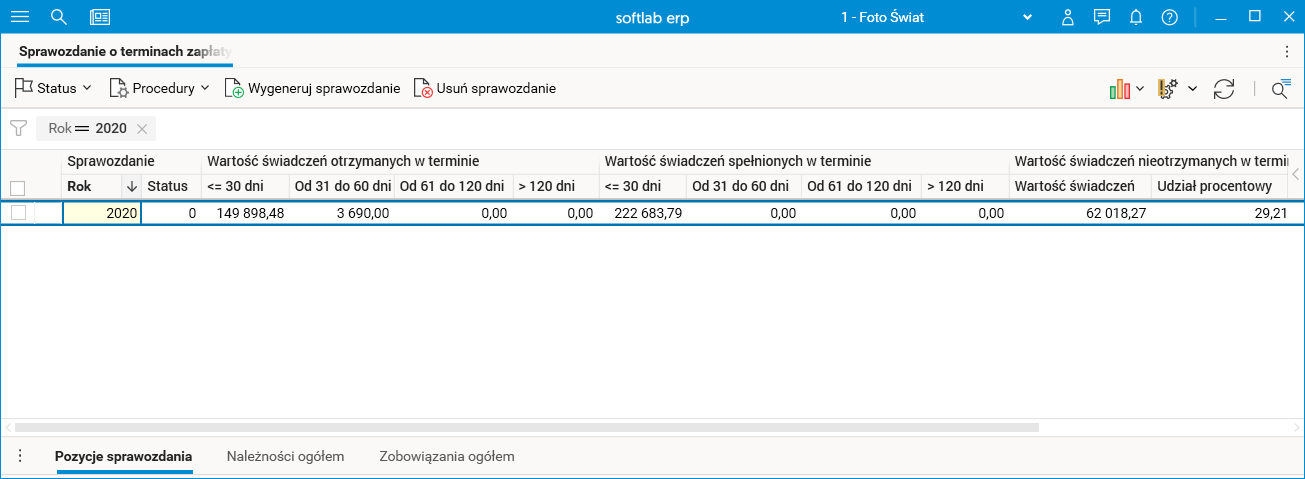Image resolution: width=1305 pixels, height=479 pixels.
Task: Open the user profile icon
Action: (x=1068, y=17)
